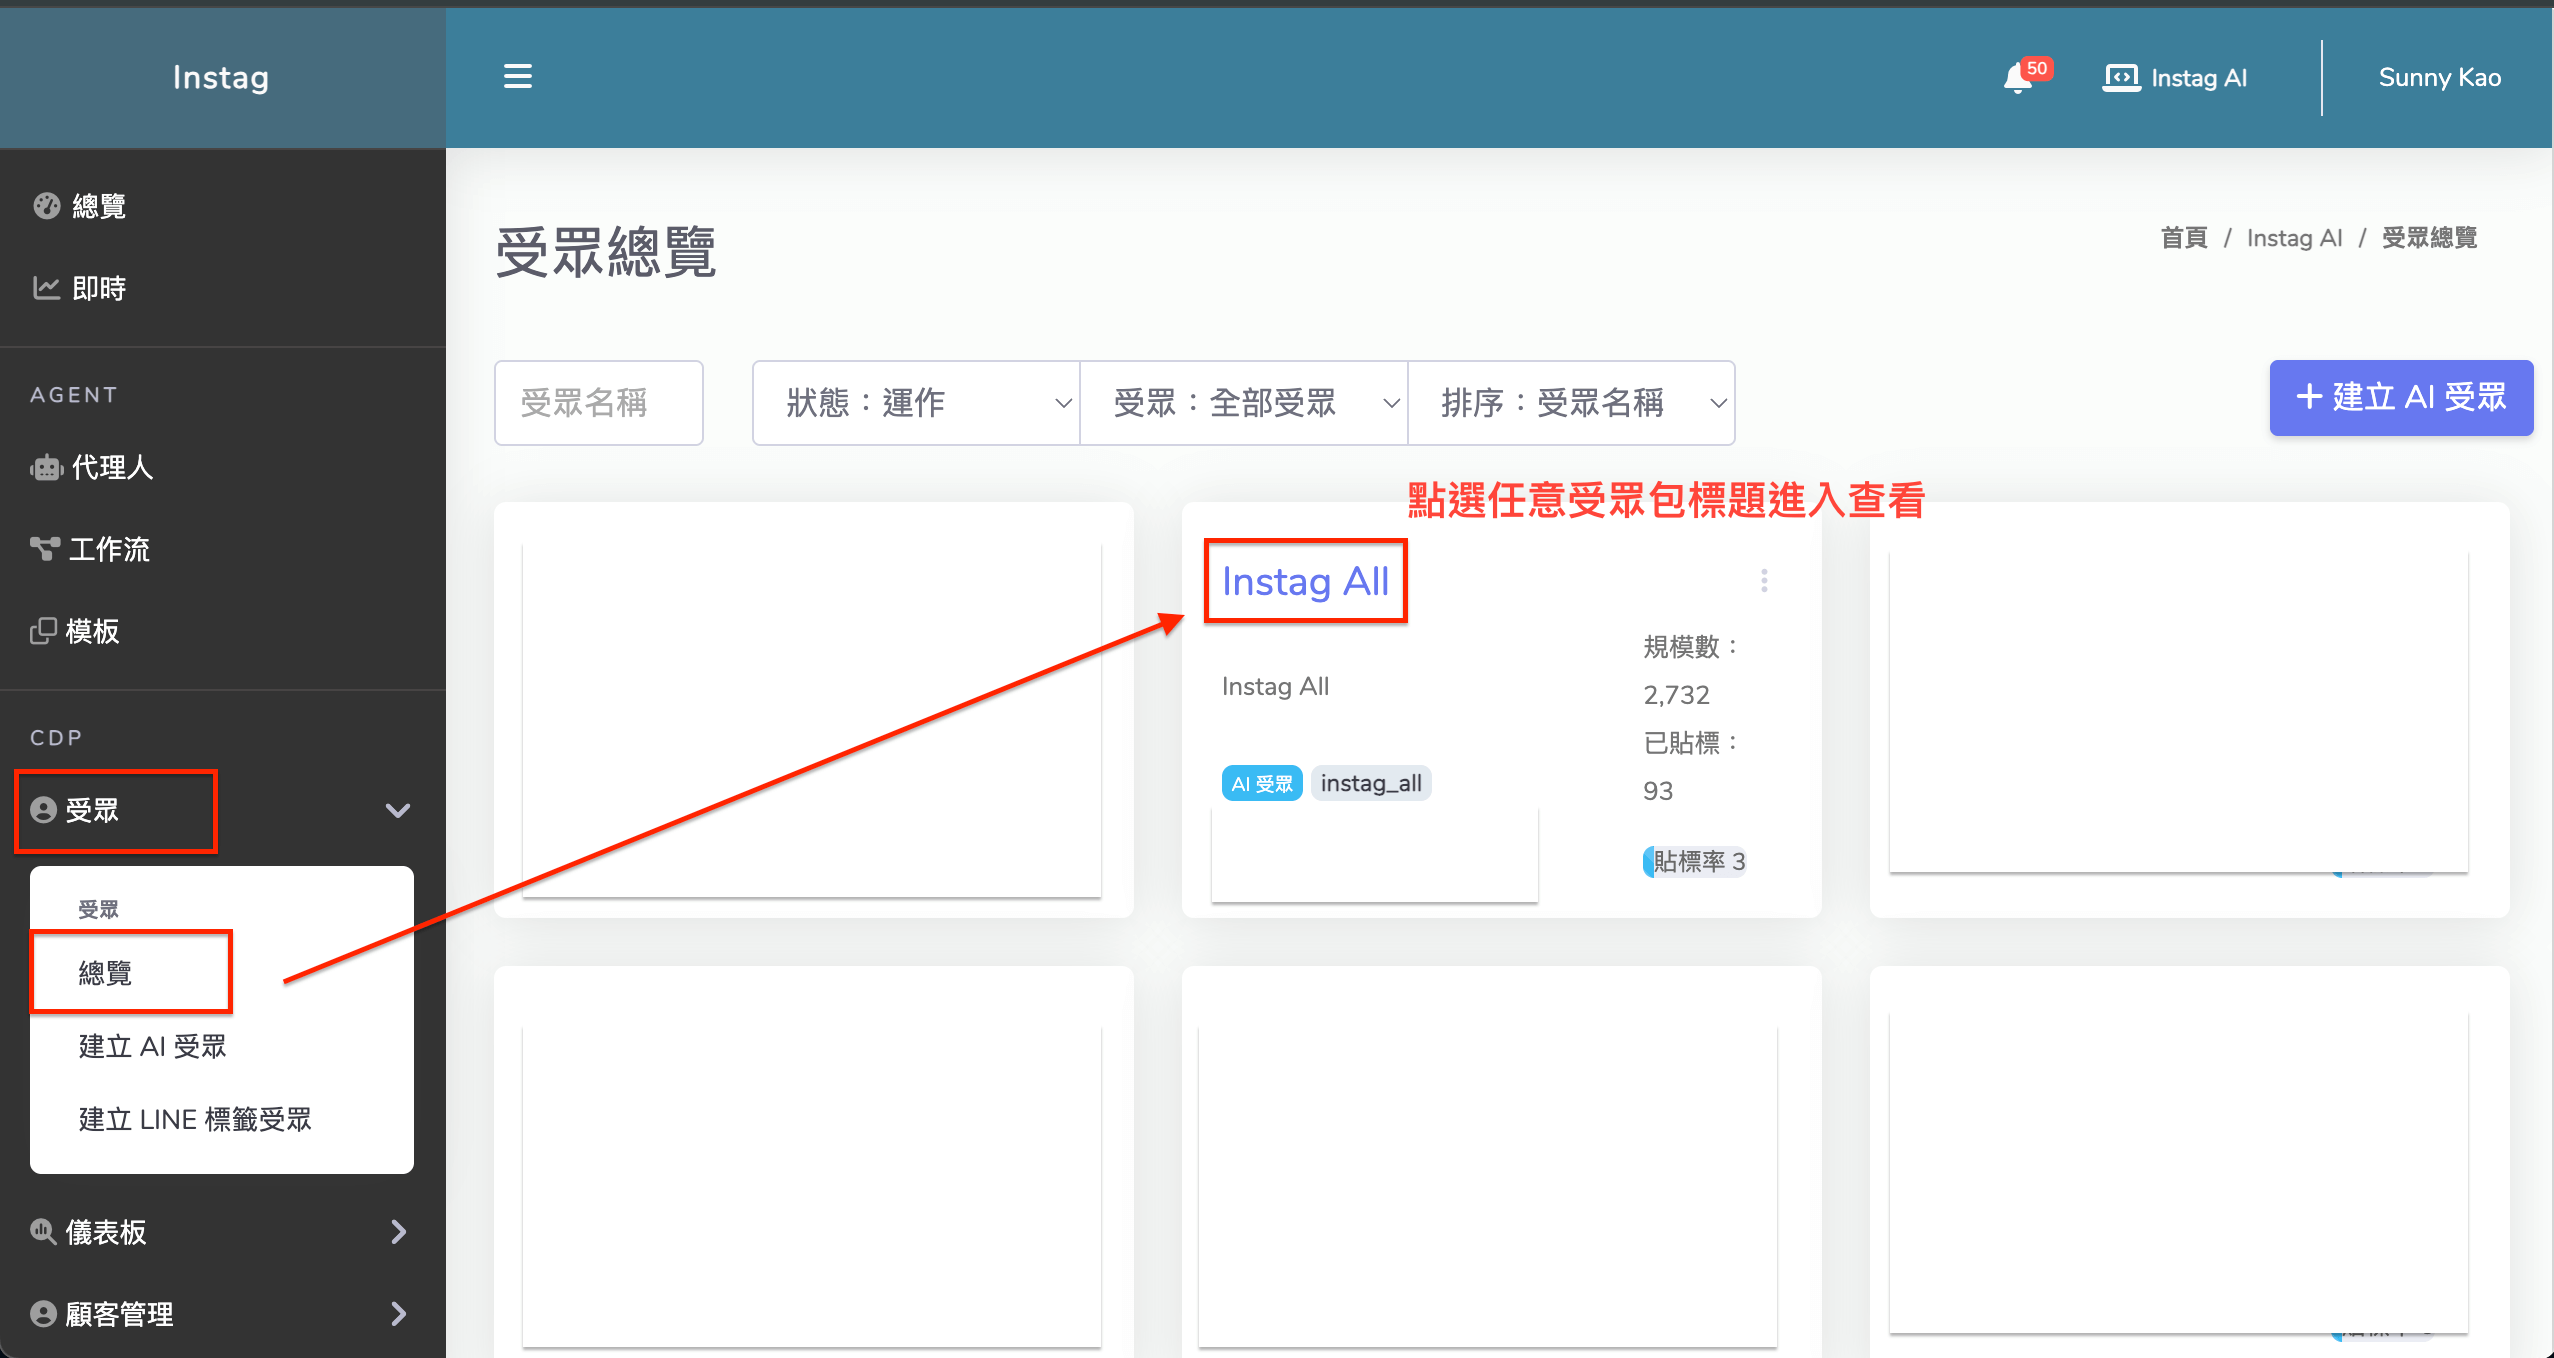Viewport: 2554px width, 1358px height.
Task: Open the 模板 template sidebar item
Action: pyautogui.click(x=92, y=631)
